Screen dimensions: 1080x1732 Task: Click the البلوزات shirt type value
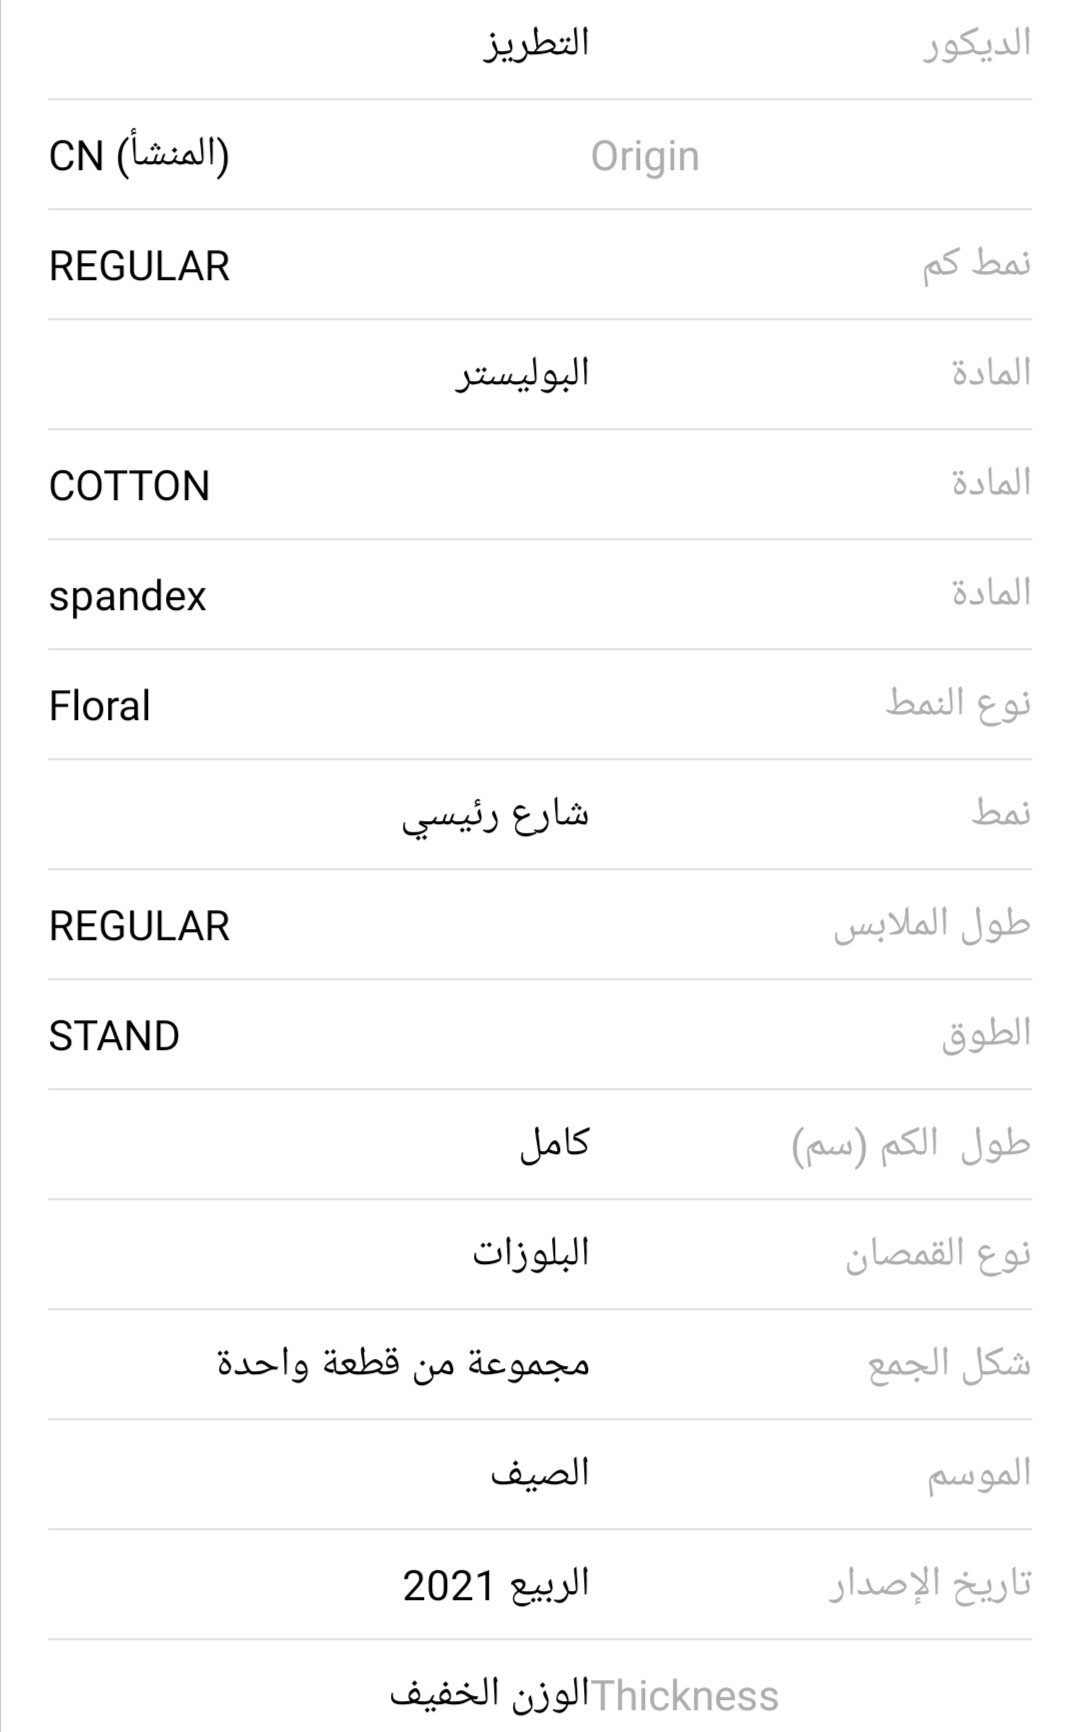point(531,1254)
